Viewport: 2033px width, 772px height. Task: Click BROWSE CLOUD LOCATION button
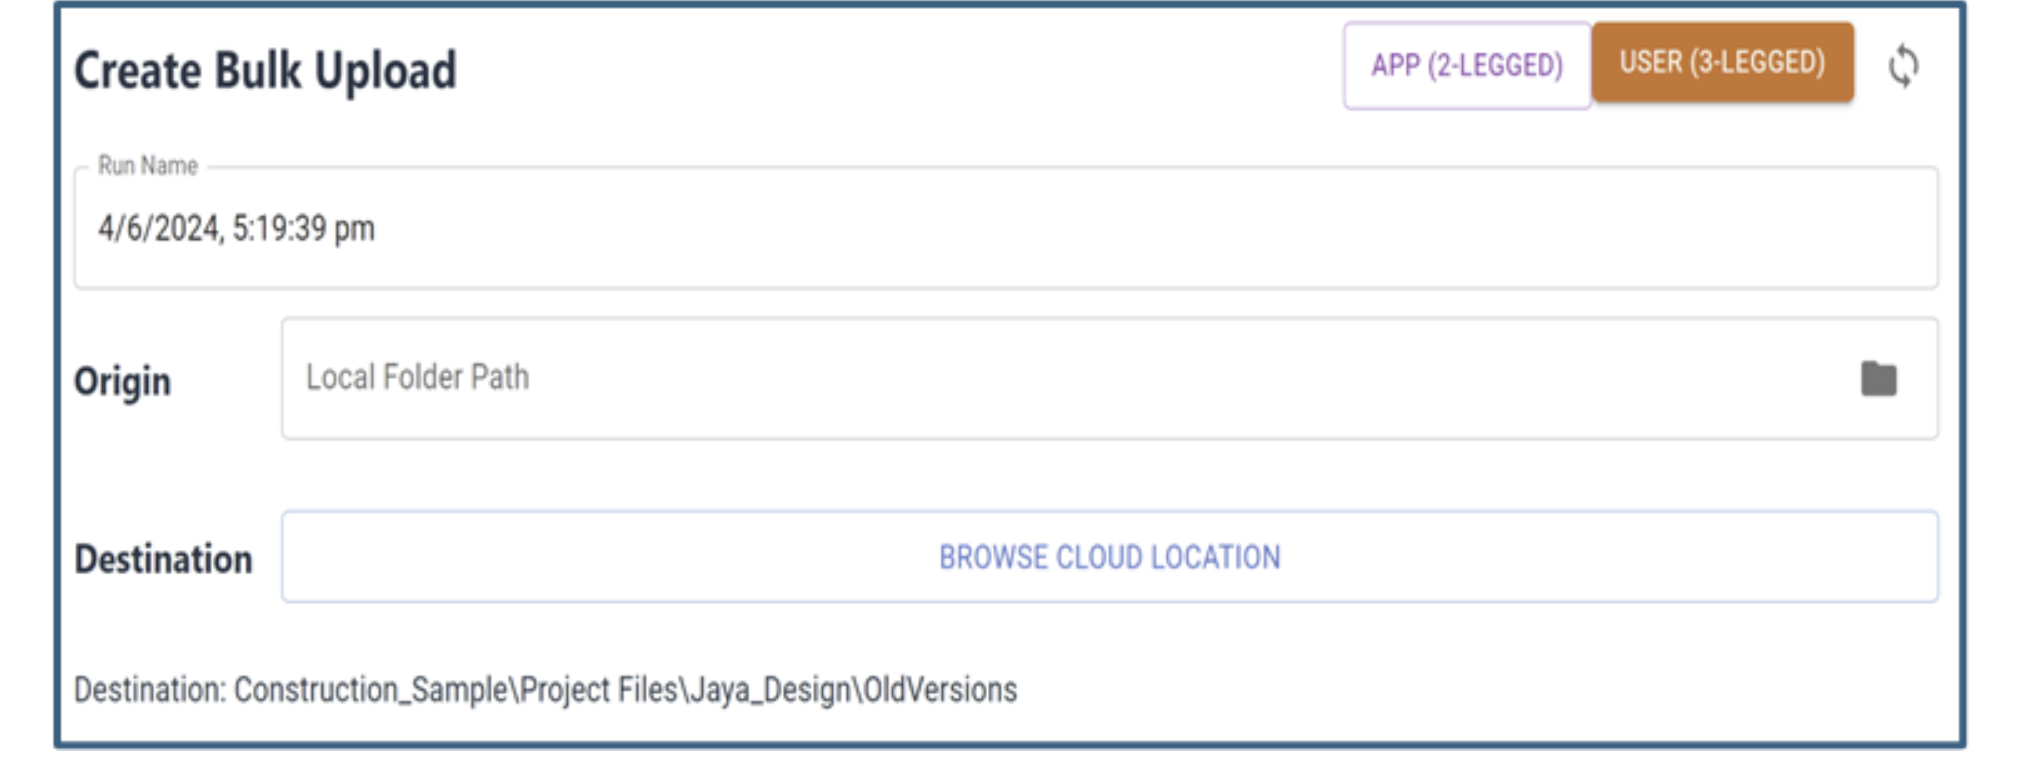point(1110,557)
